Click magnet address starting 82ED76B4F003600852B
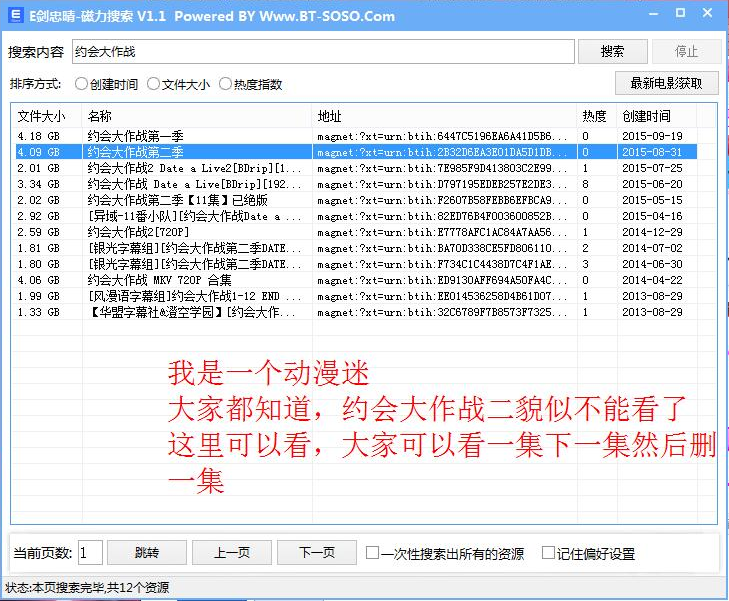This screenshot has width=729, height=601. point(442,216)
